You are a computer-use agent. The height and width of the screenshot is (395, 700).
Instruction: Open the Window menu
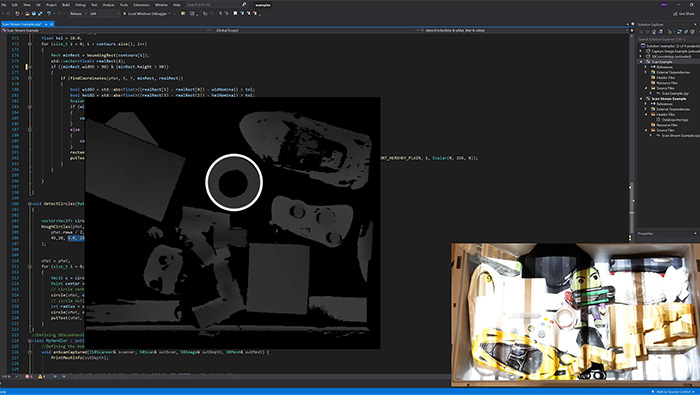pos(161,5)
